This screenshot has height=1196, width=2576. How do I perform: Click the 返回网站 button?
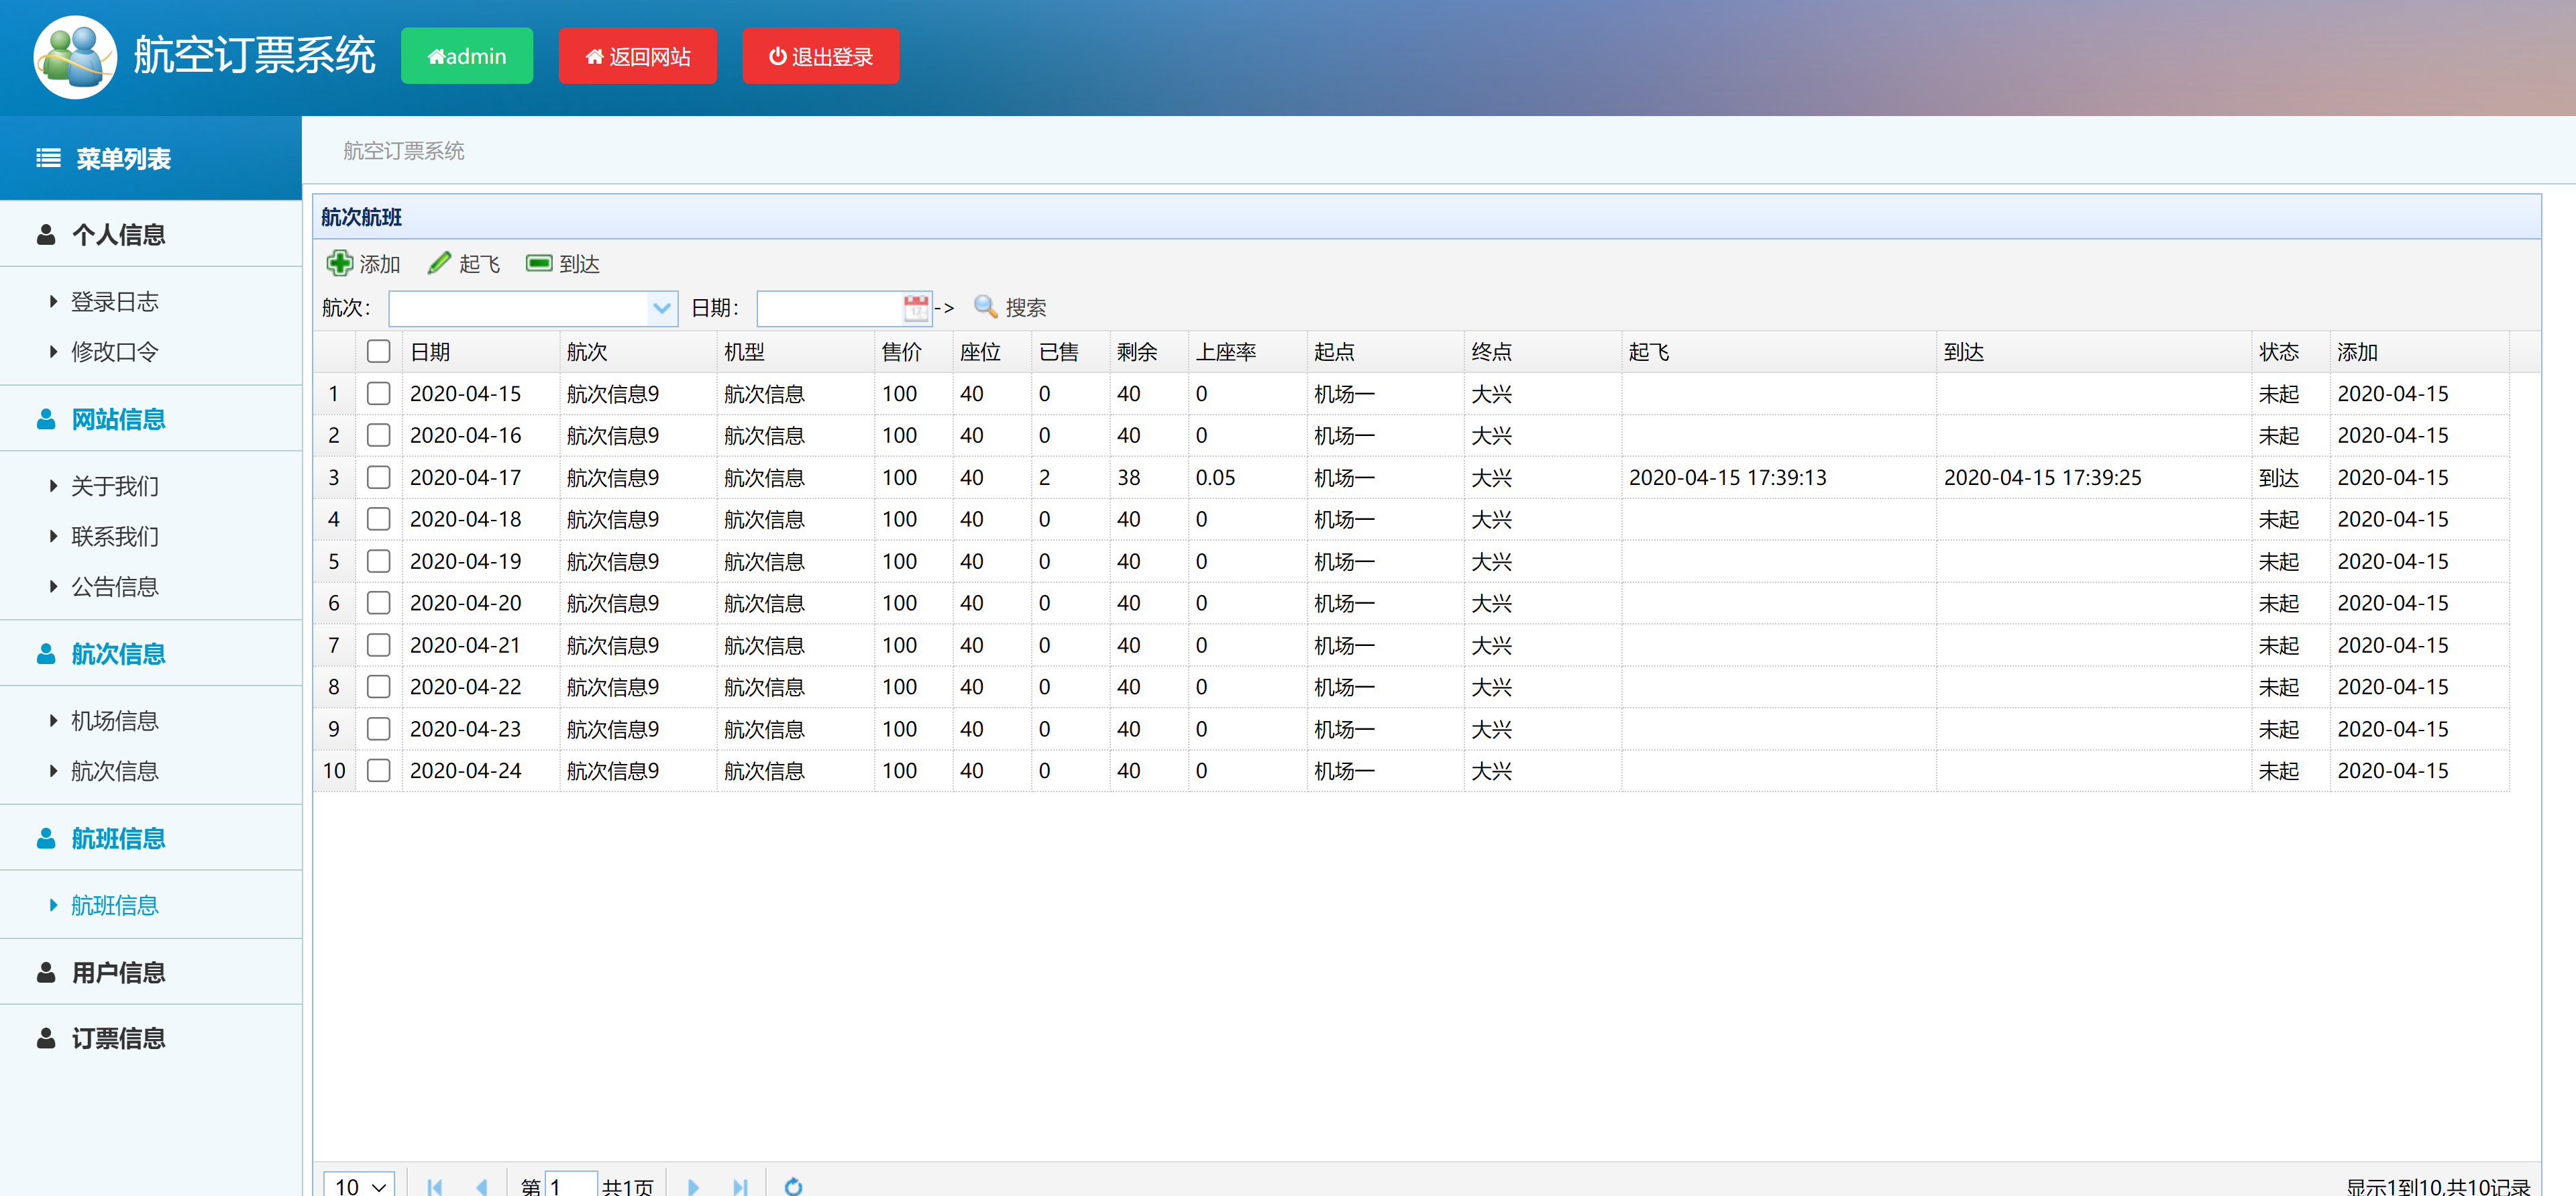(637, 56)
